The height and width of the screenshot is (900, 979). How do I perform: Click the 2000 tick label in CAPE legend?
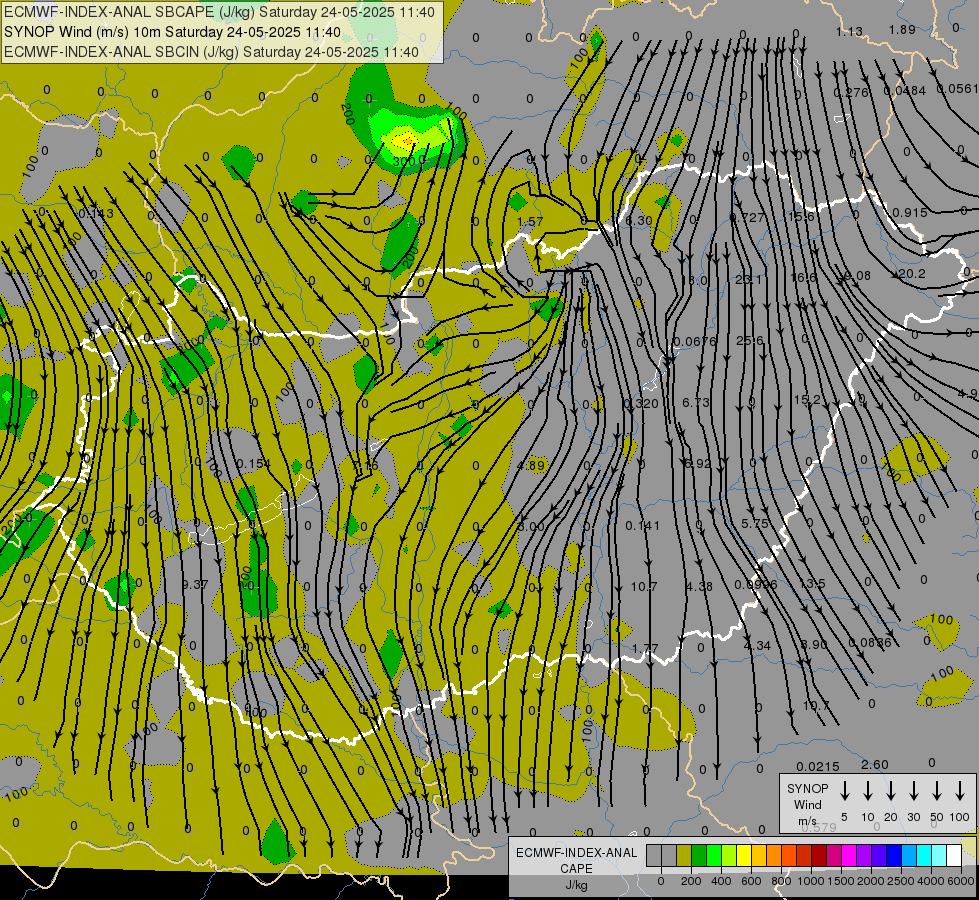pyautogui.click(x=871, y=881)
